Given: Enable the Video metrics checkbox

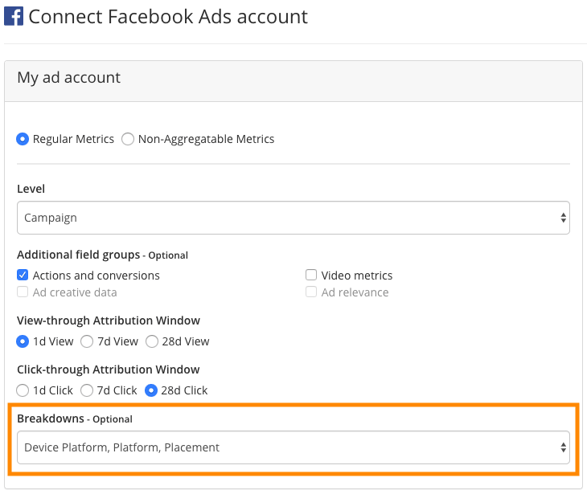Looking at the screenshot, I should click(x=311, y=275).
